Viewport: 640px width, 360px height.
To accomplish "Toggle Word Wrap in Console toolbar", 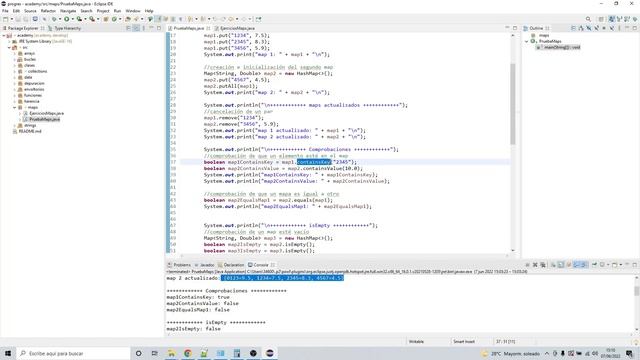I will tap(569, 265).
